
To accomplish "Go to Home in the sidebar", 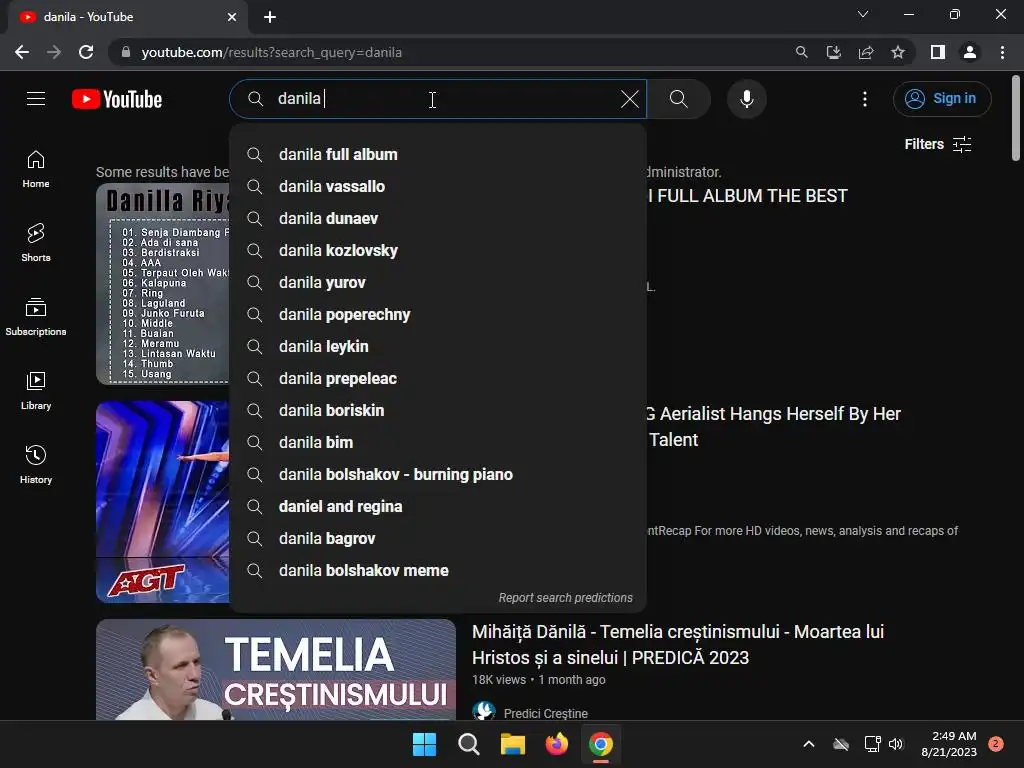I will (36, 169).
